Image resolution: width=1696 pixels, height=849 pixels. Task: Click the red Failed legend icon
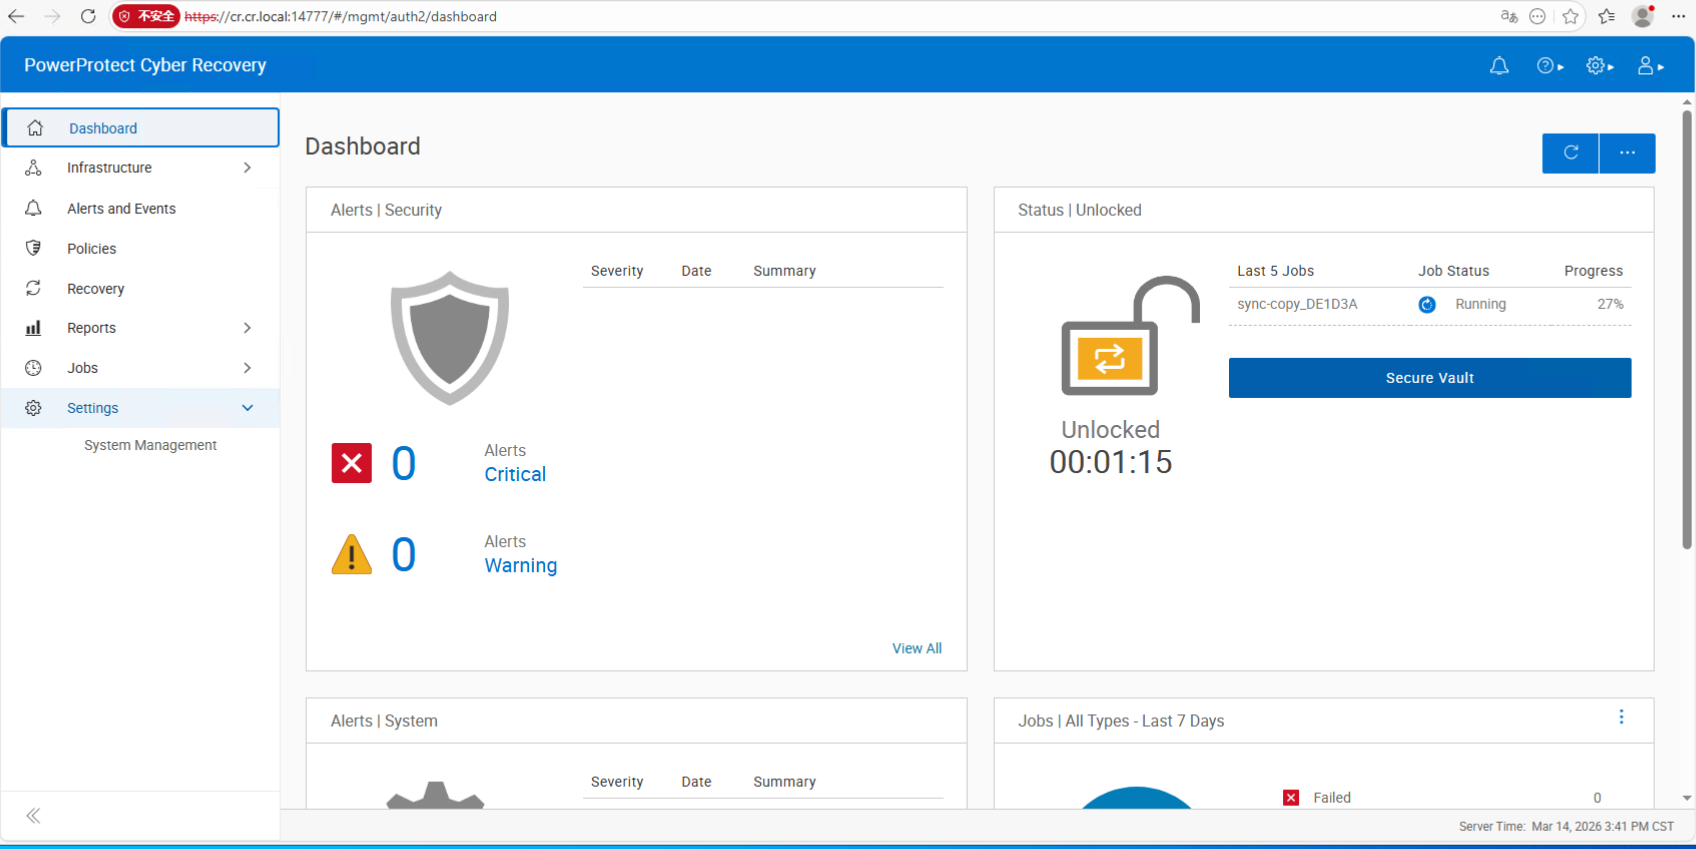(1291, 798)
